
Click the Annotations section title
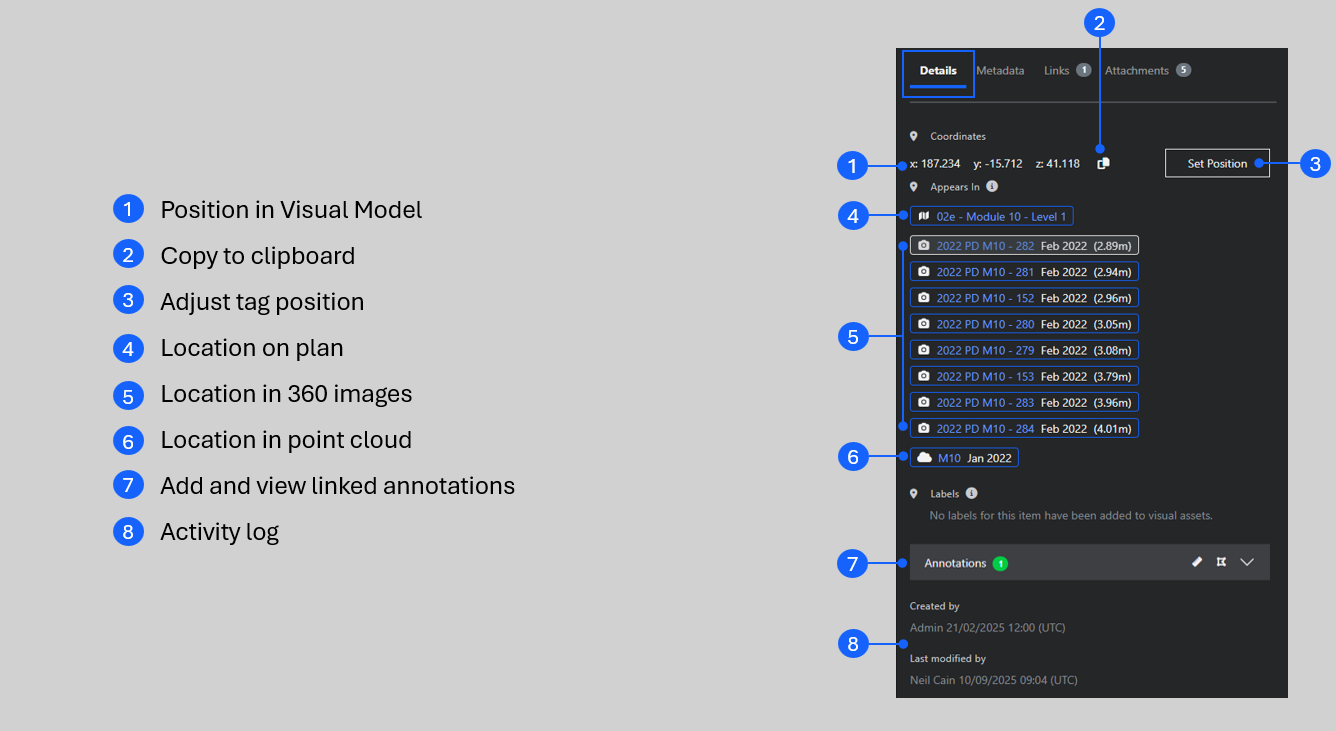955,563
